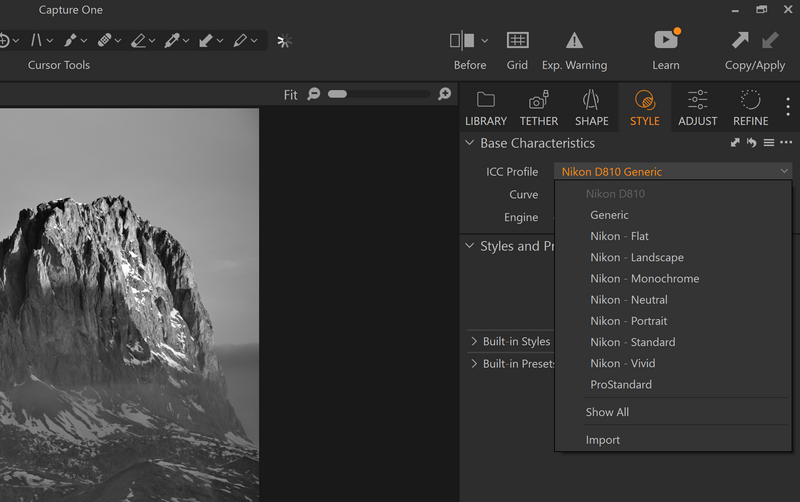The width and height of the screenshot is (800, 502).
Task: Select the pencil annotation cursor tool
Action: pos(240,40)
